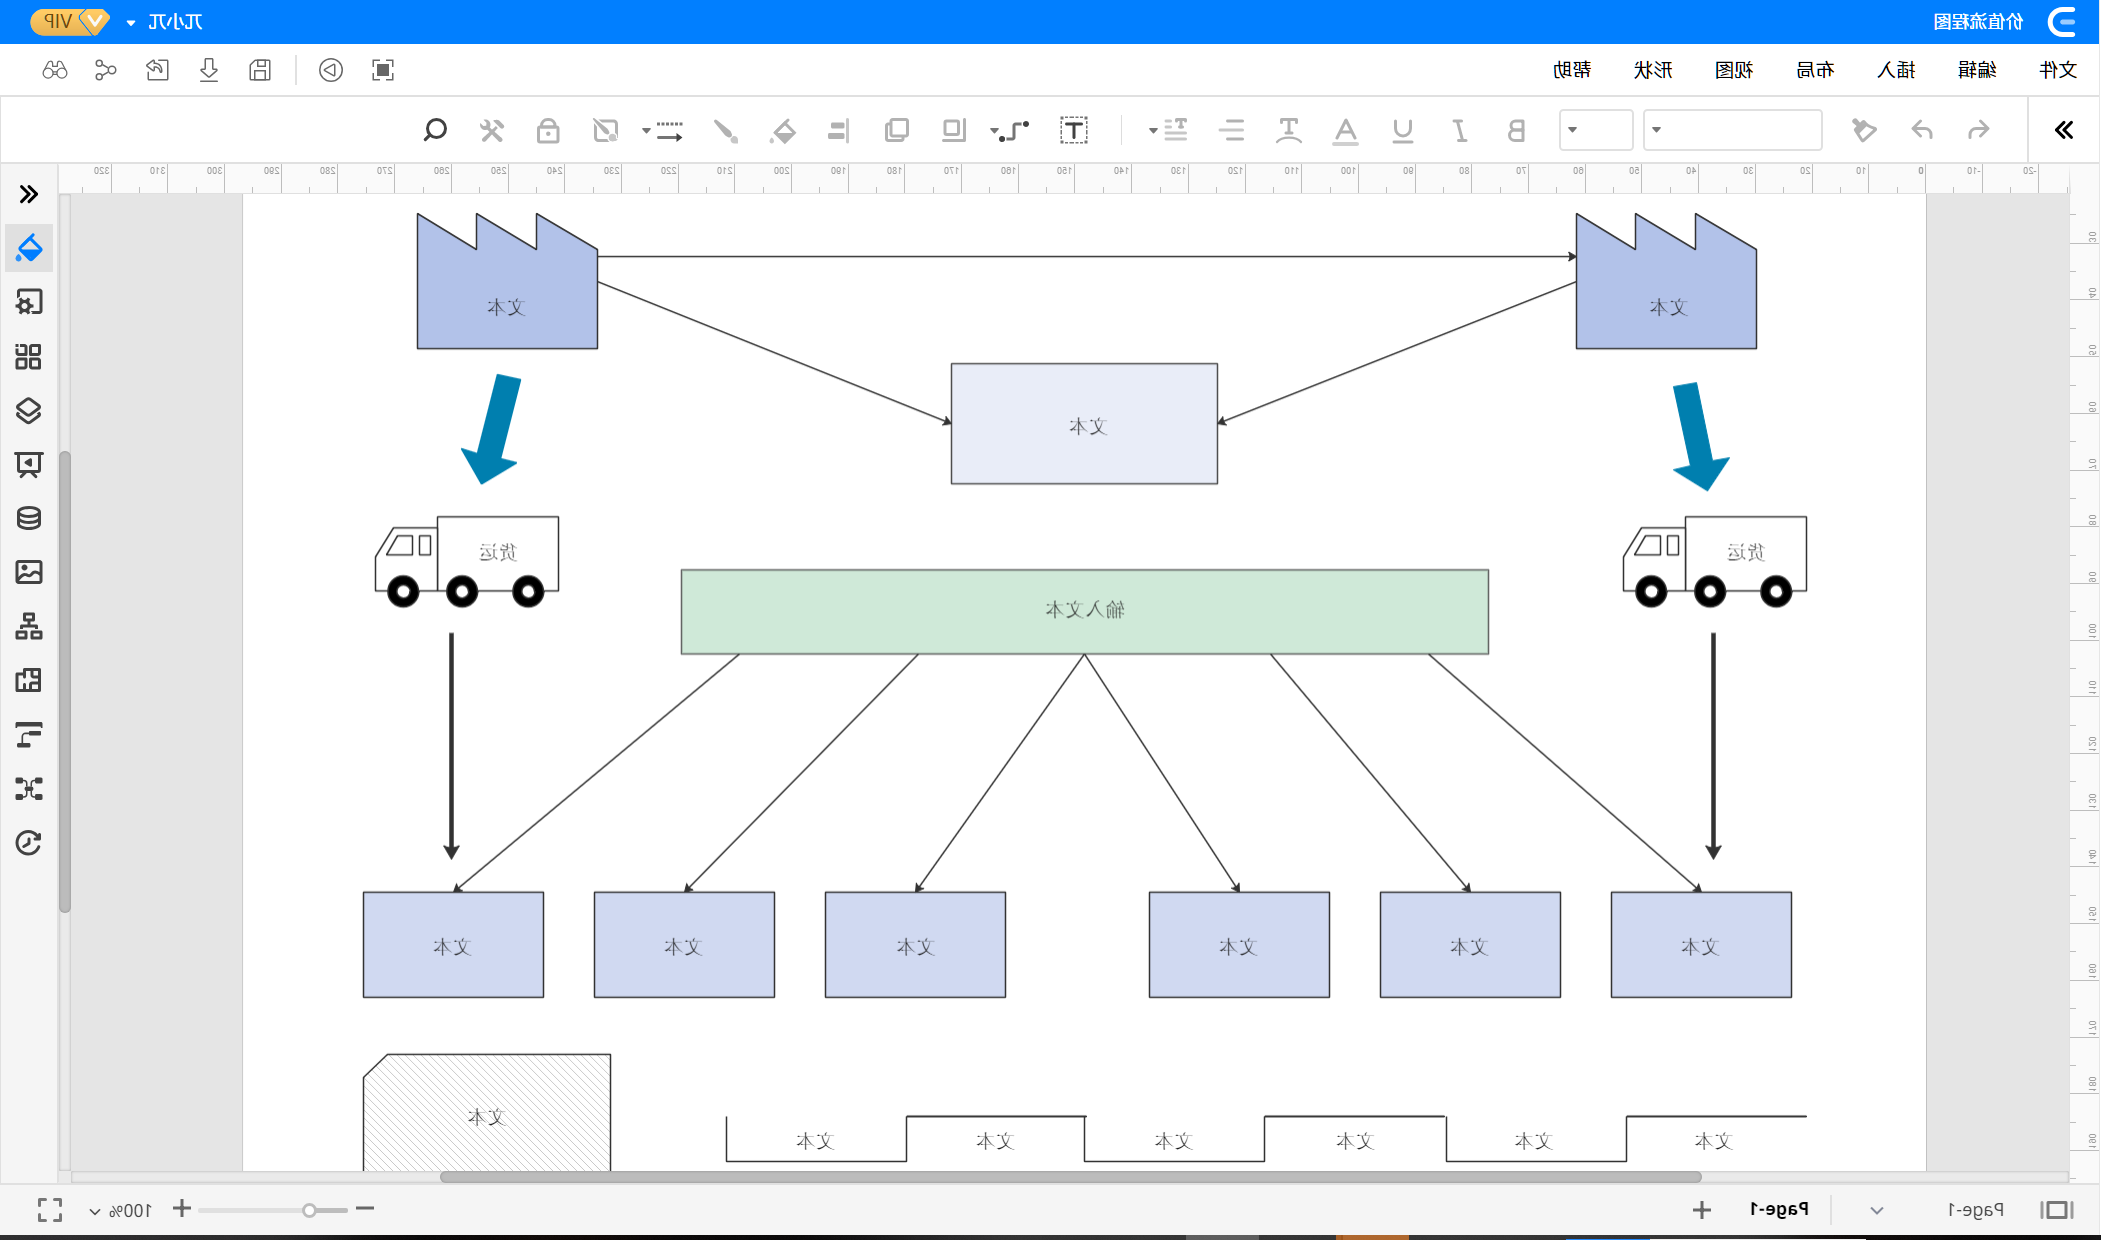The width and height of the screenshot is (2101, 1240).
Task: Toggle italic I formatting
Action: pos(1459,130)
